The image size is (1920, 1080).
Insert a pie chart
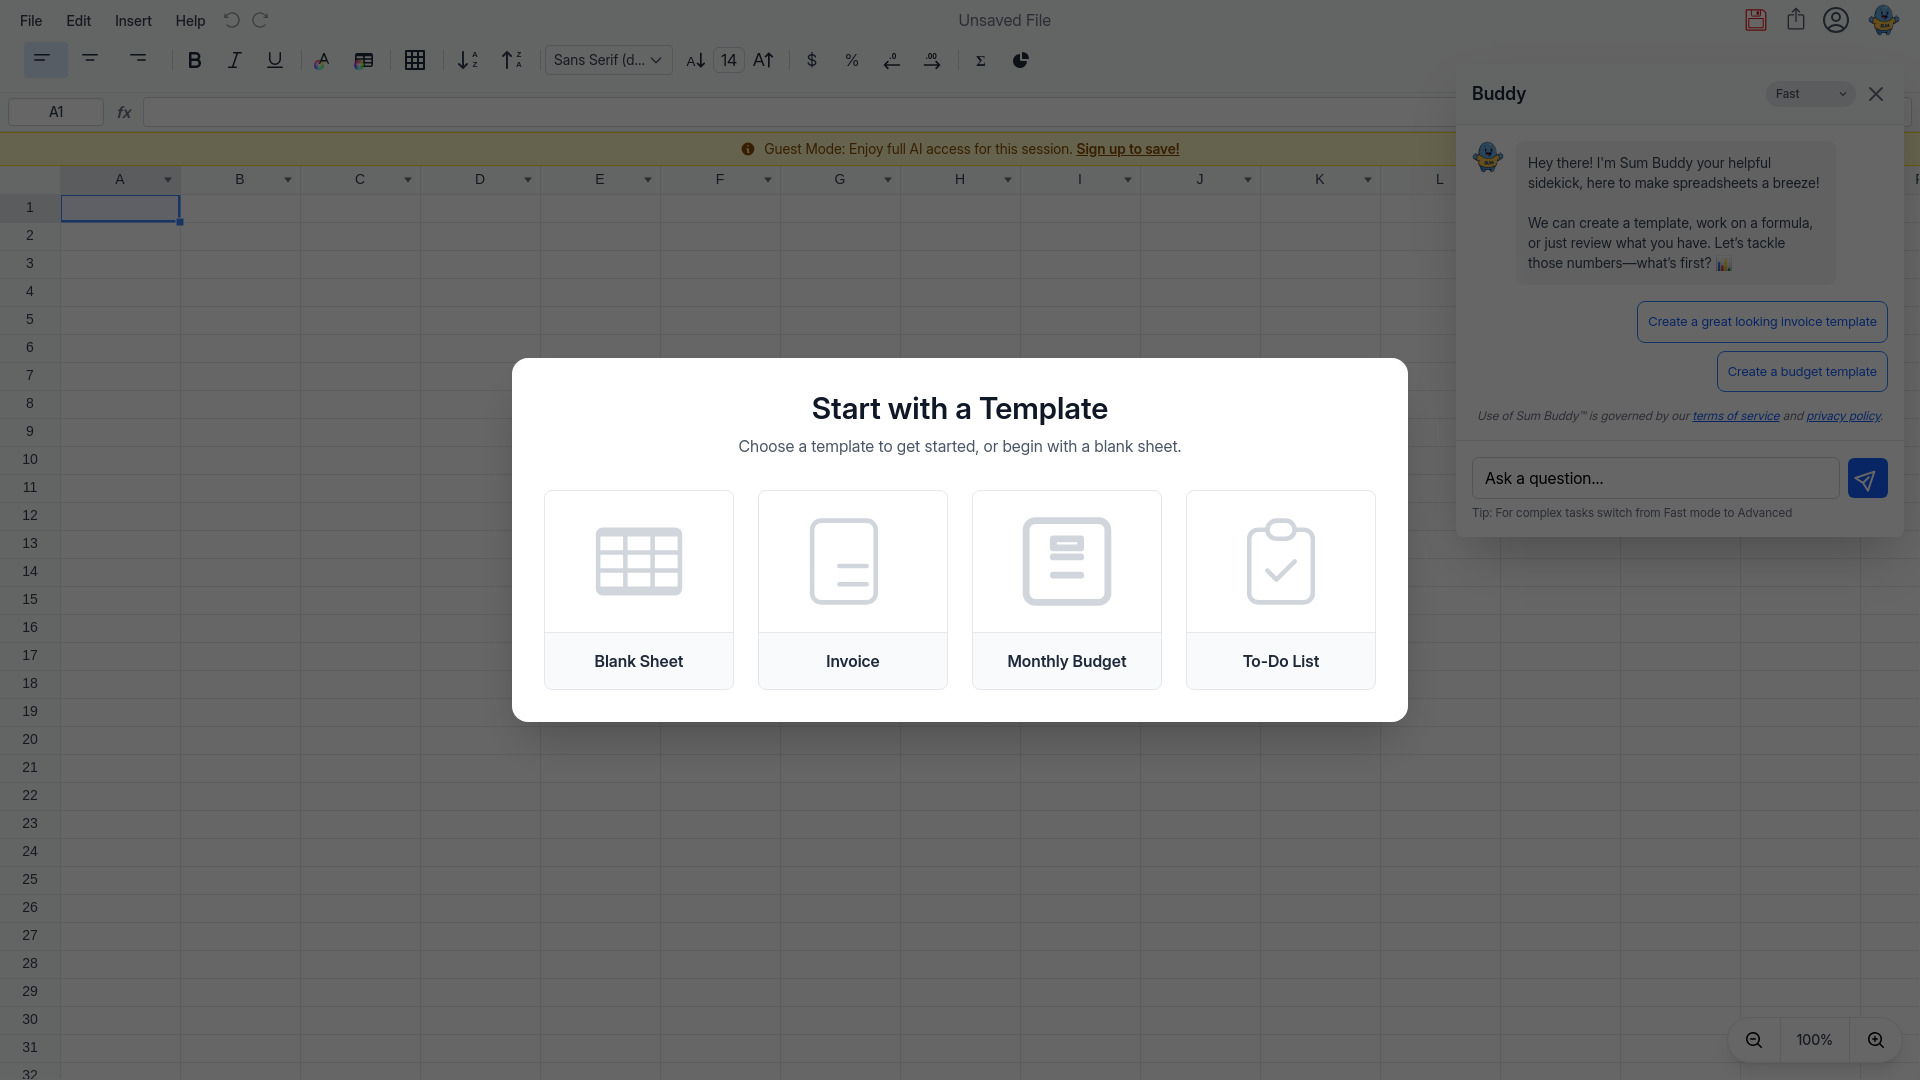pos(1021,61)
